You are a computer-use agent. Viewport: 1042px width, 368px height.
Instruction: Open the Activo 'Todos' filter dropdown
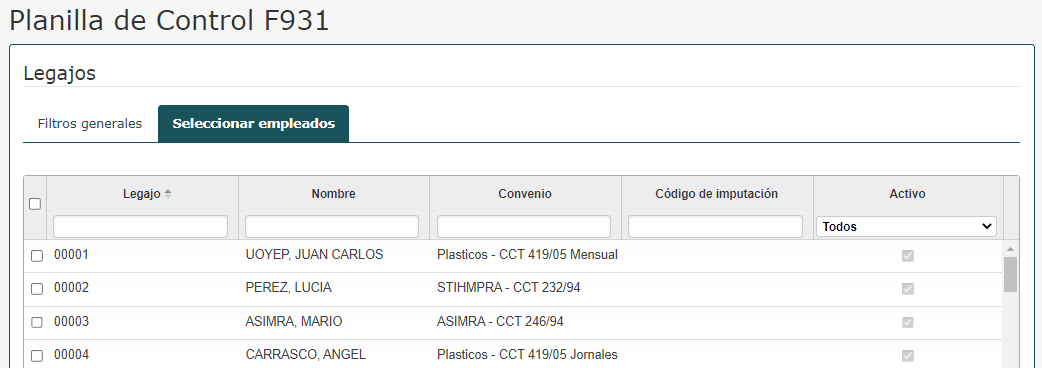pyautogui.click(x=906, y=227)
